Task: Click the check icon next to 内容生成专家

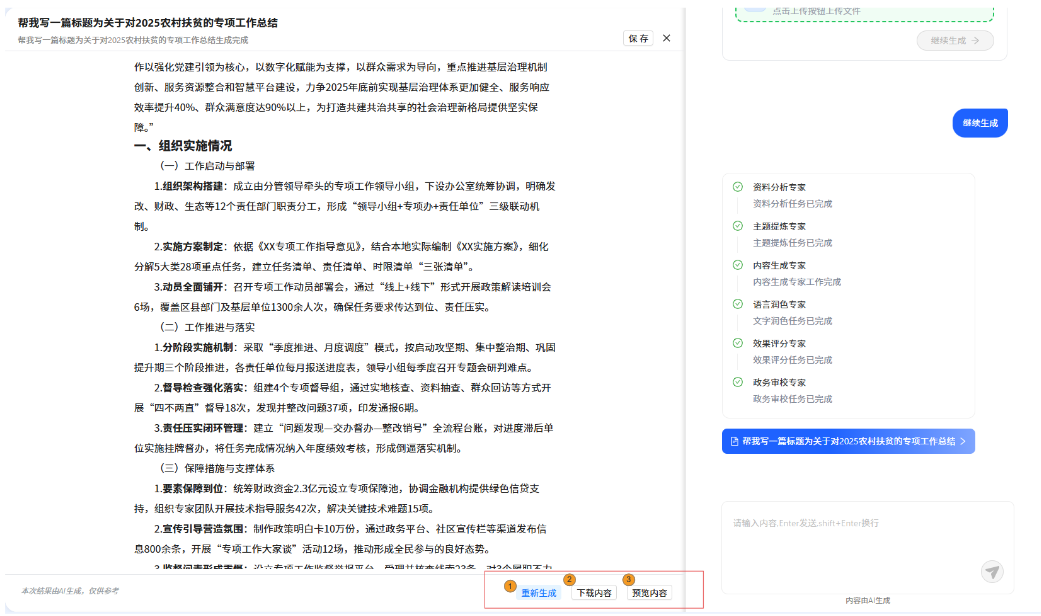Action: tap(738, 265)
